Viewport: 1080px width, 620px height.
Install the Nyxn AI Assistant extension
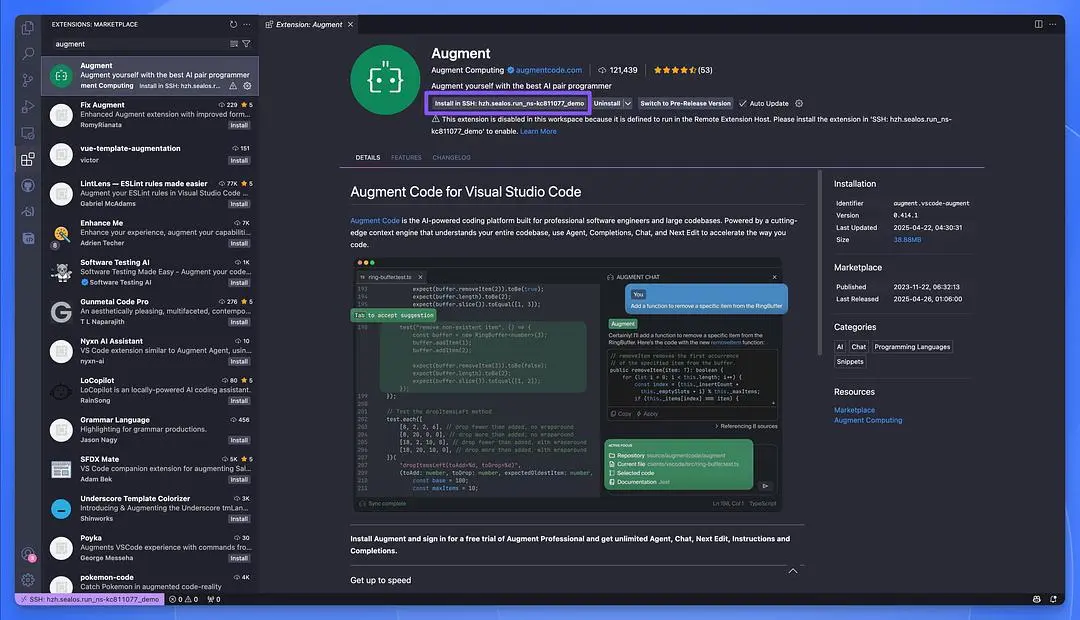[x=239, y=361]
